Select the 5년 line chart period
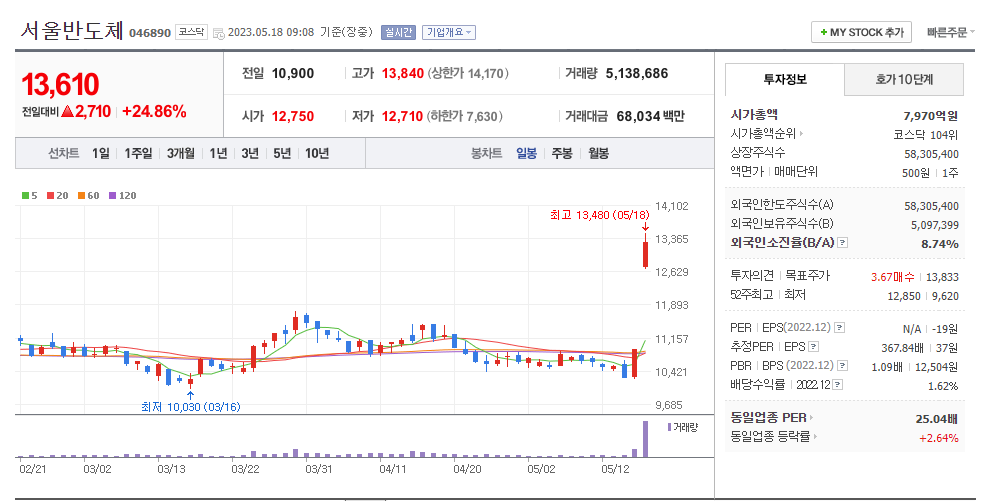Screen dimensions: 983x501 click(282, 154)
